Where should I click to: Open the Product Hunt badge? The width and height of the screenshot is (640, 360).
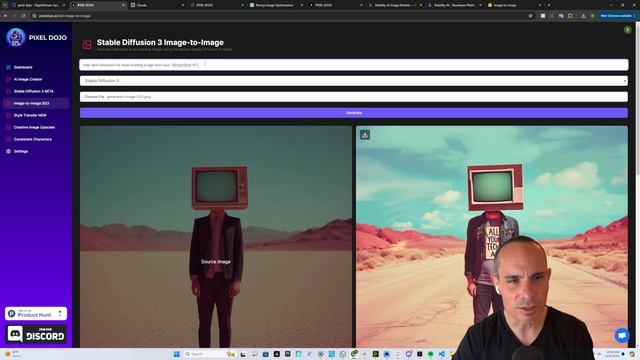(36, 313)
